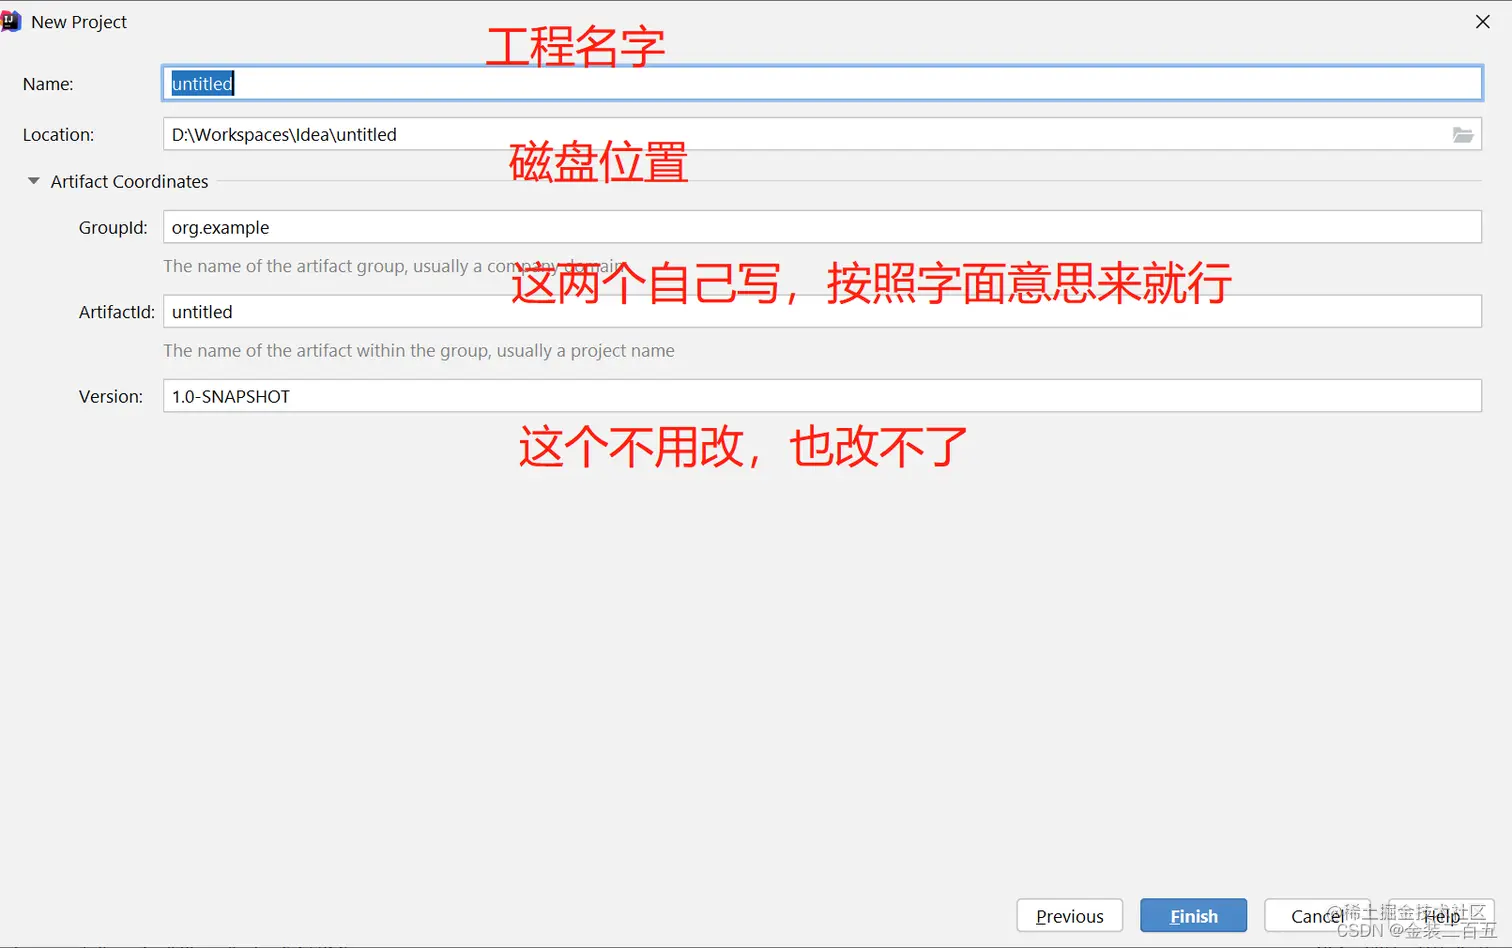Click the Previous button

(x=1069, y=915)
